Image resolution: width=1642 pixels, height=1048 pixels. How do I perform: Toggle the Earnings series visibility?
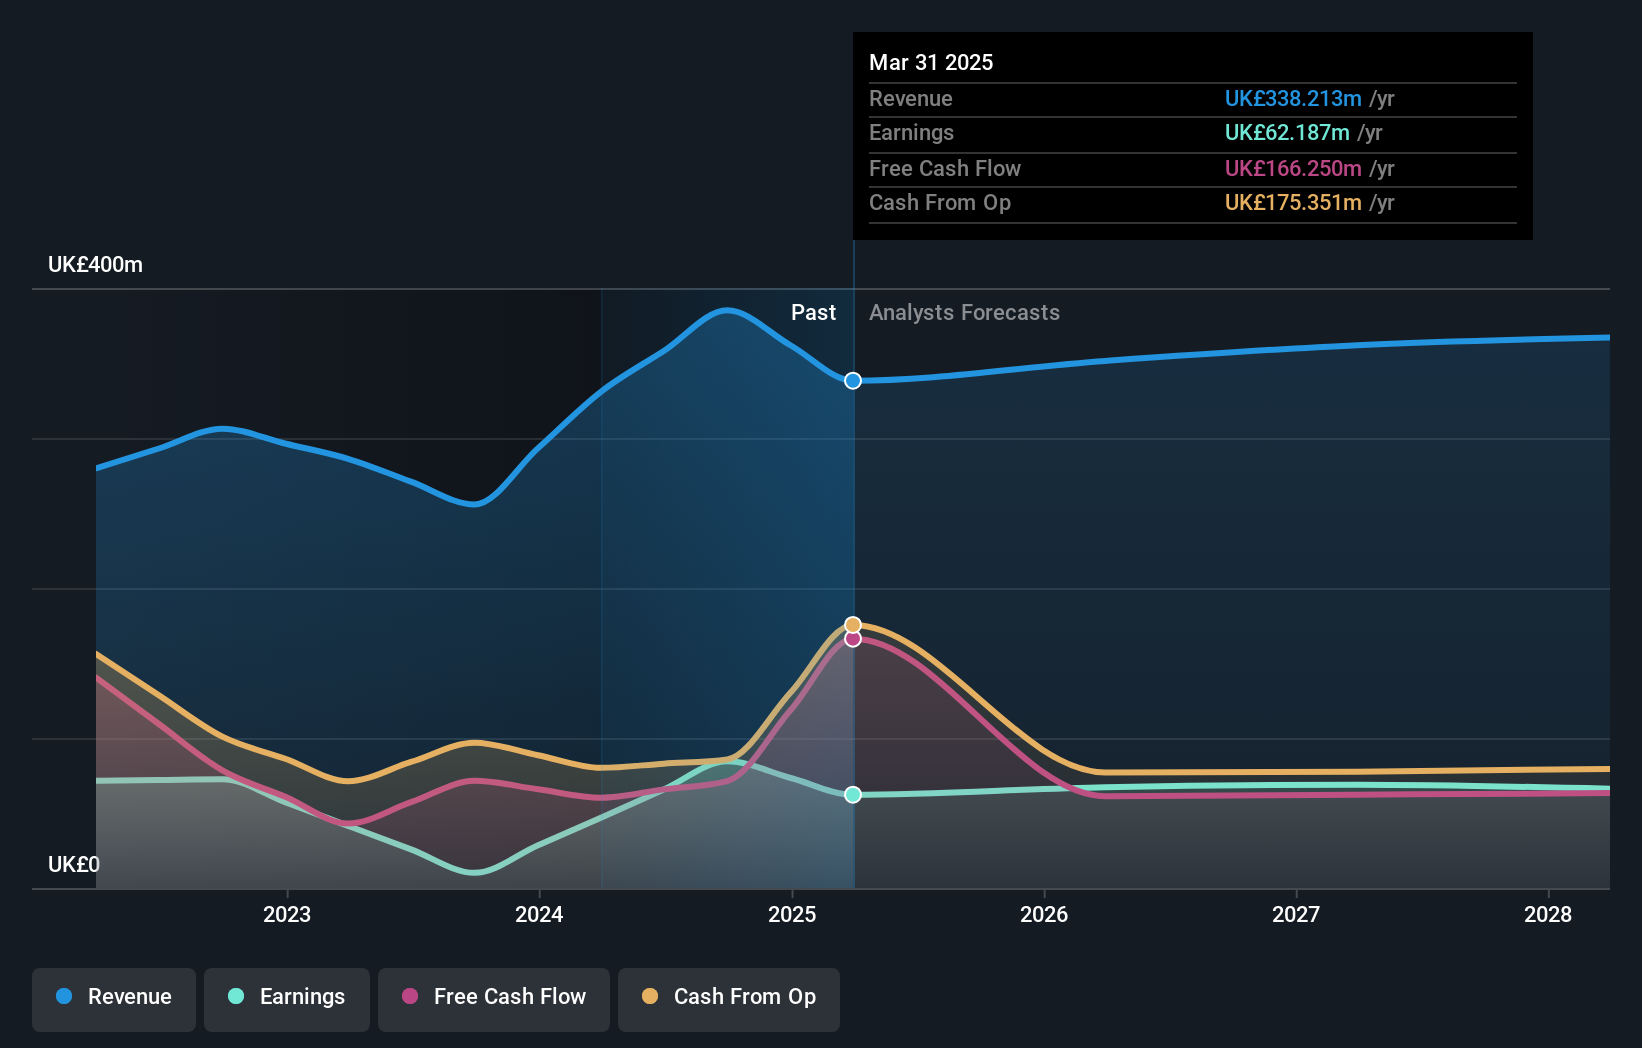point(287,997)
